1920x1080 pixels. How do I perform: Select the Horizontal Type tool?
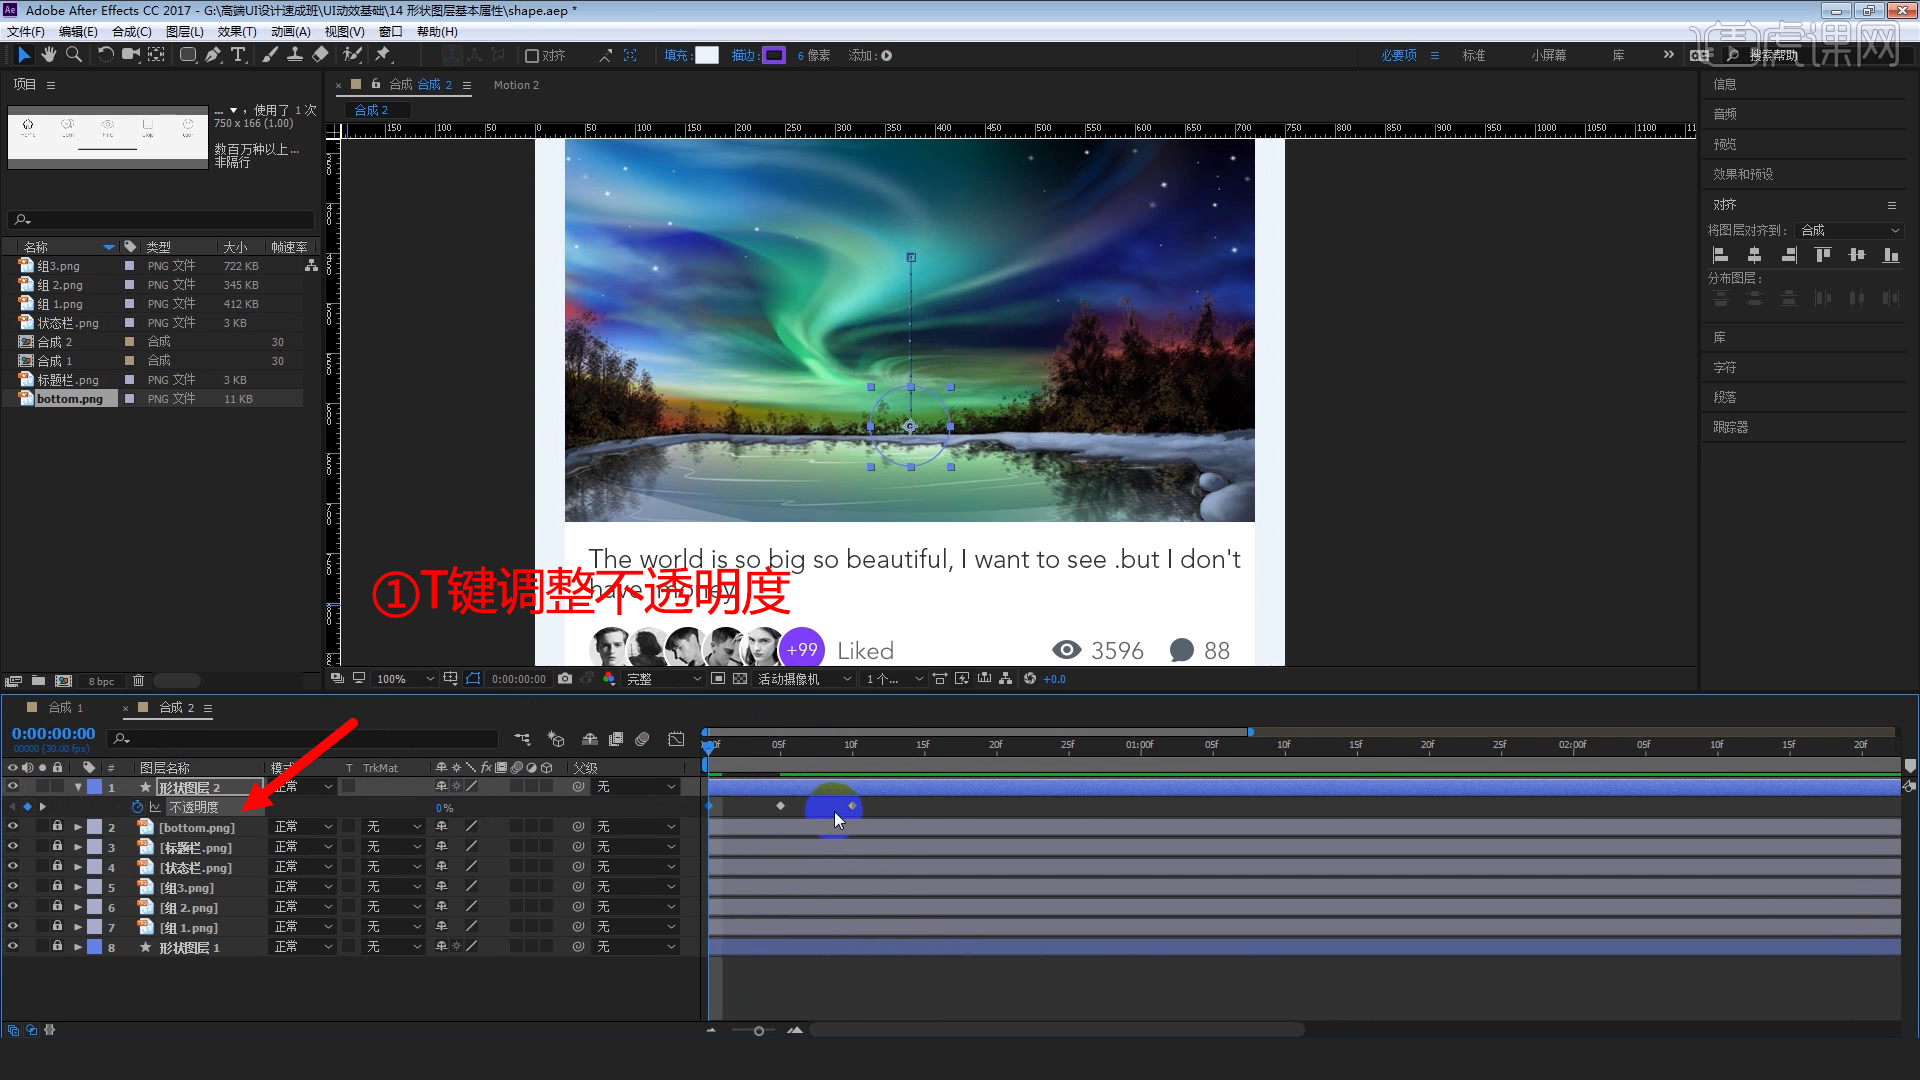tap(238, 55)
